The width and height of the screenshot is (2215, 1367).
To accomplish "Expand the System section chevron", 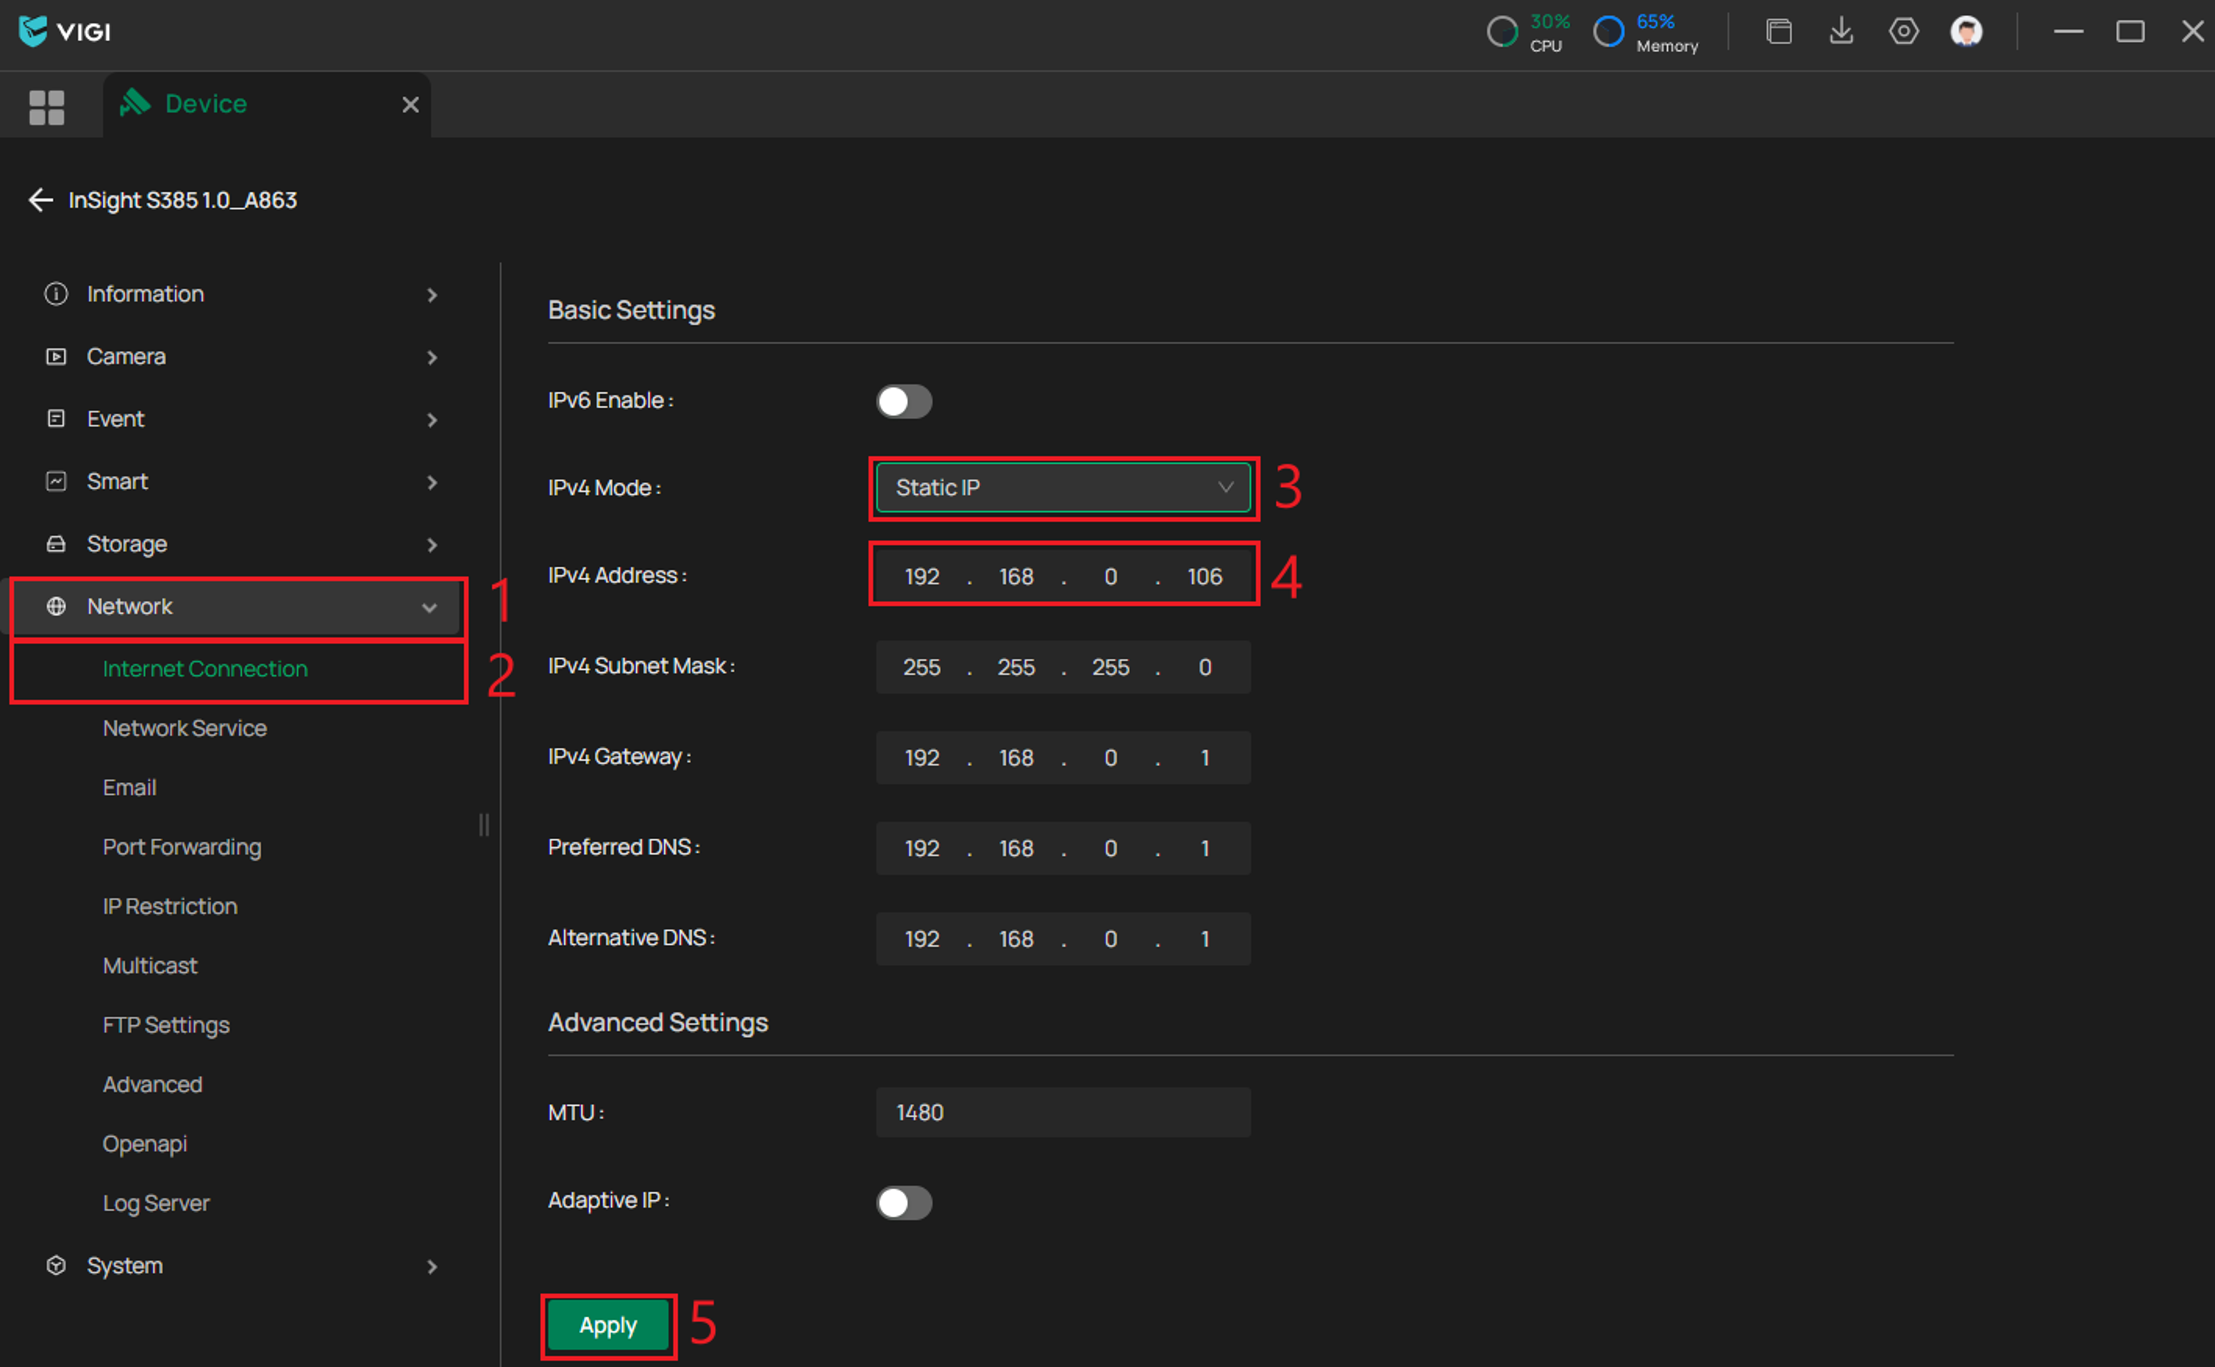I will coord(432,1267).
